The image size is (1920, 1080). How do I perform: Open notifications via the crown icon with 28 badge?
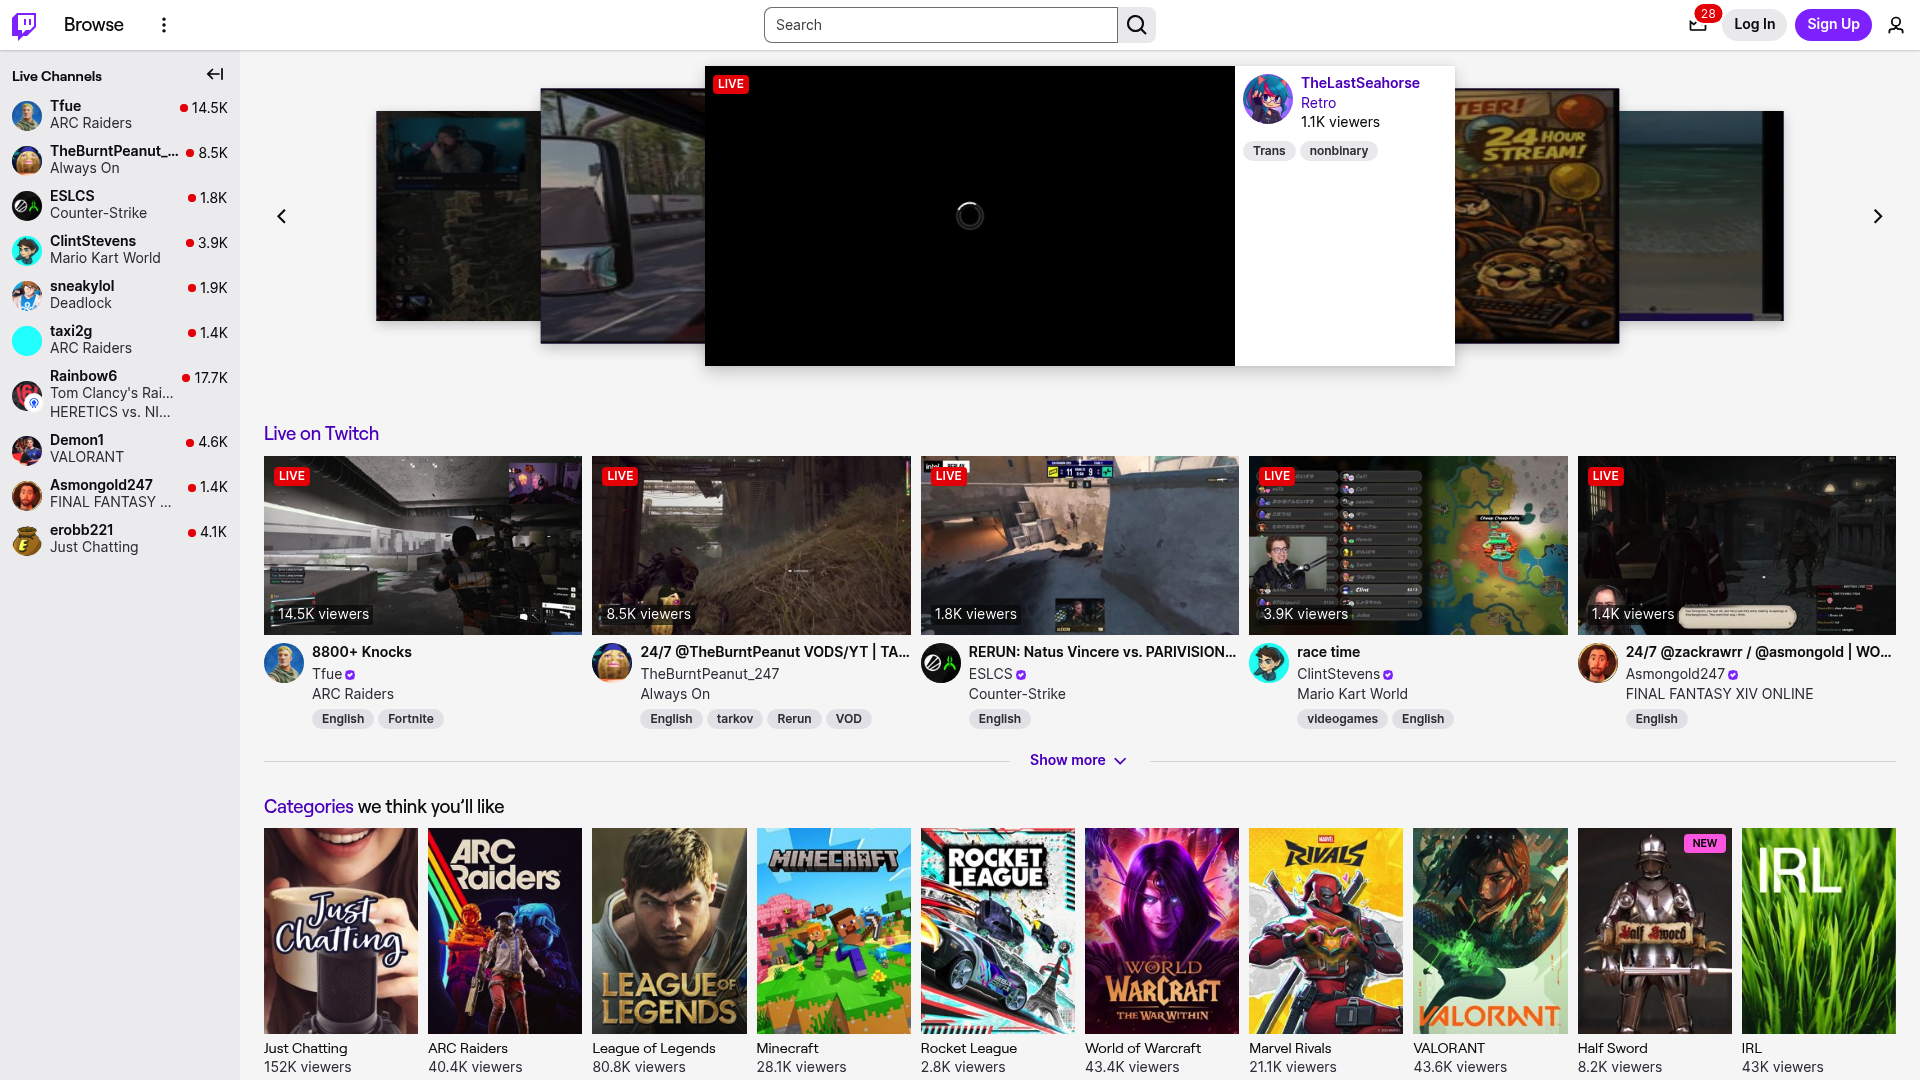[1697, 24]
